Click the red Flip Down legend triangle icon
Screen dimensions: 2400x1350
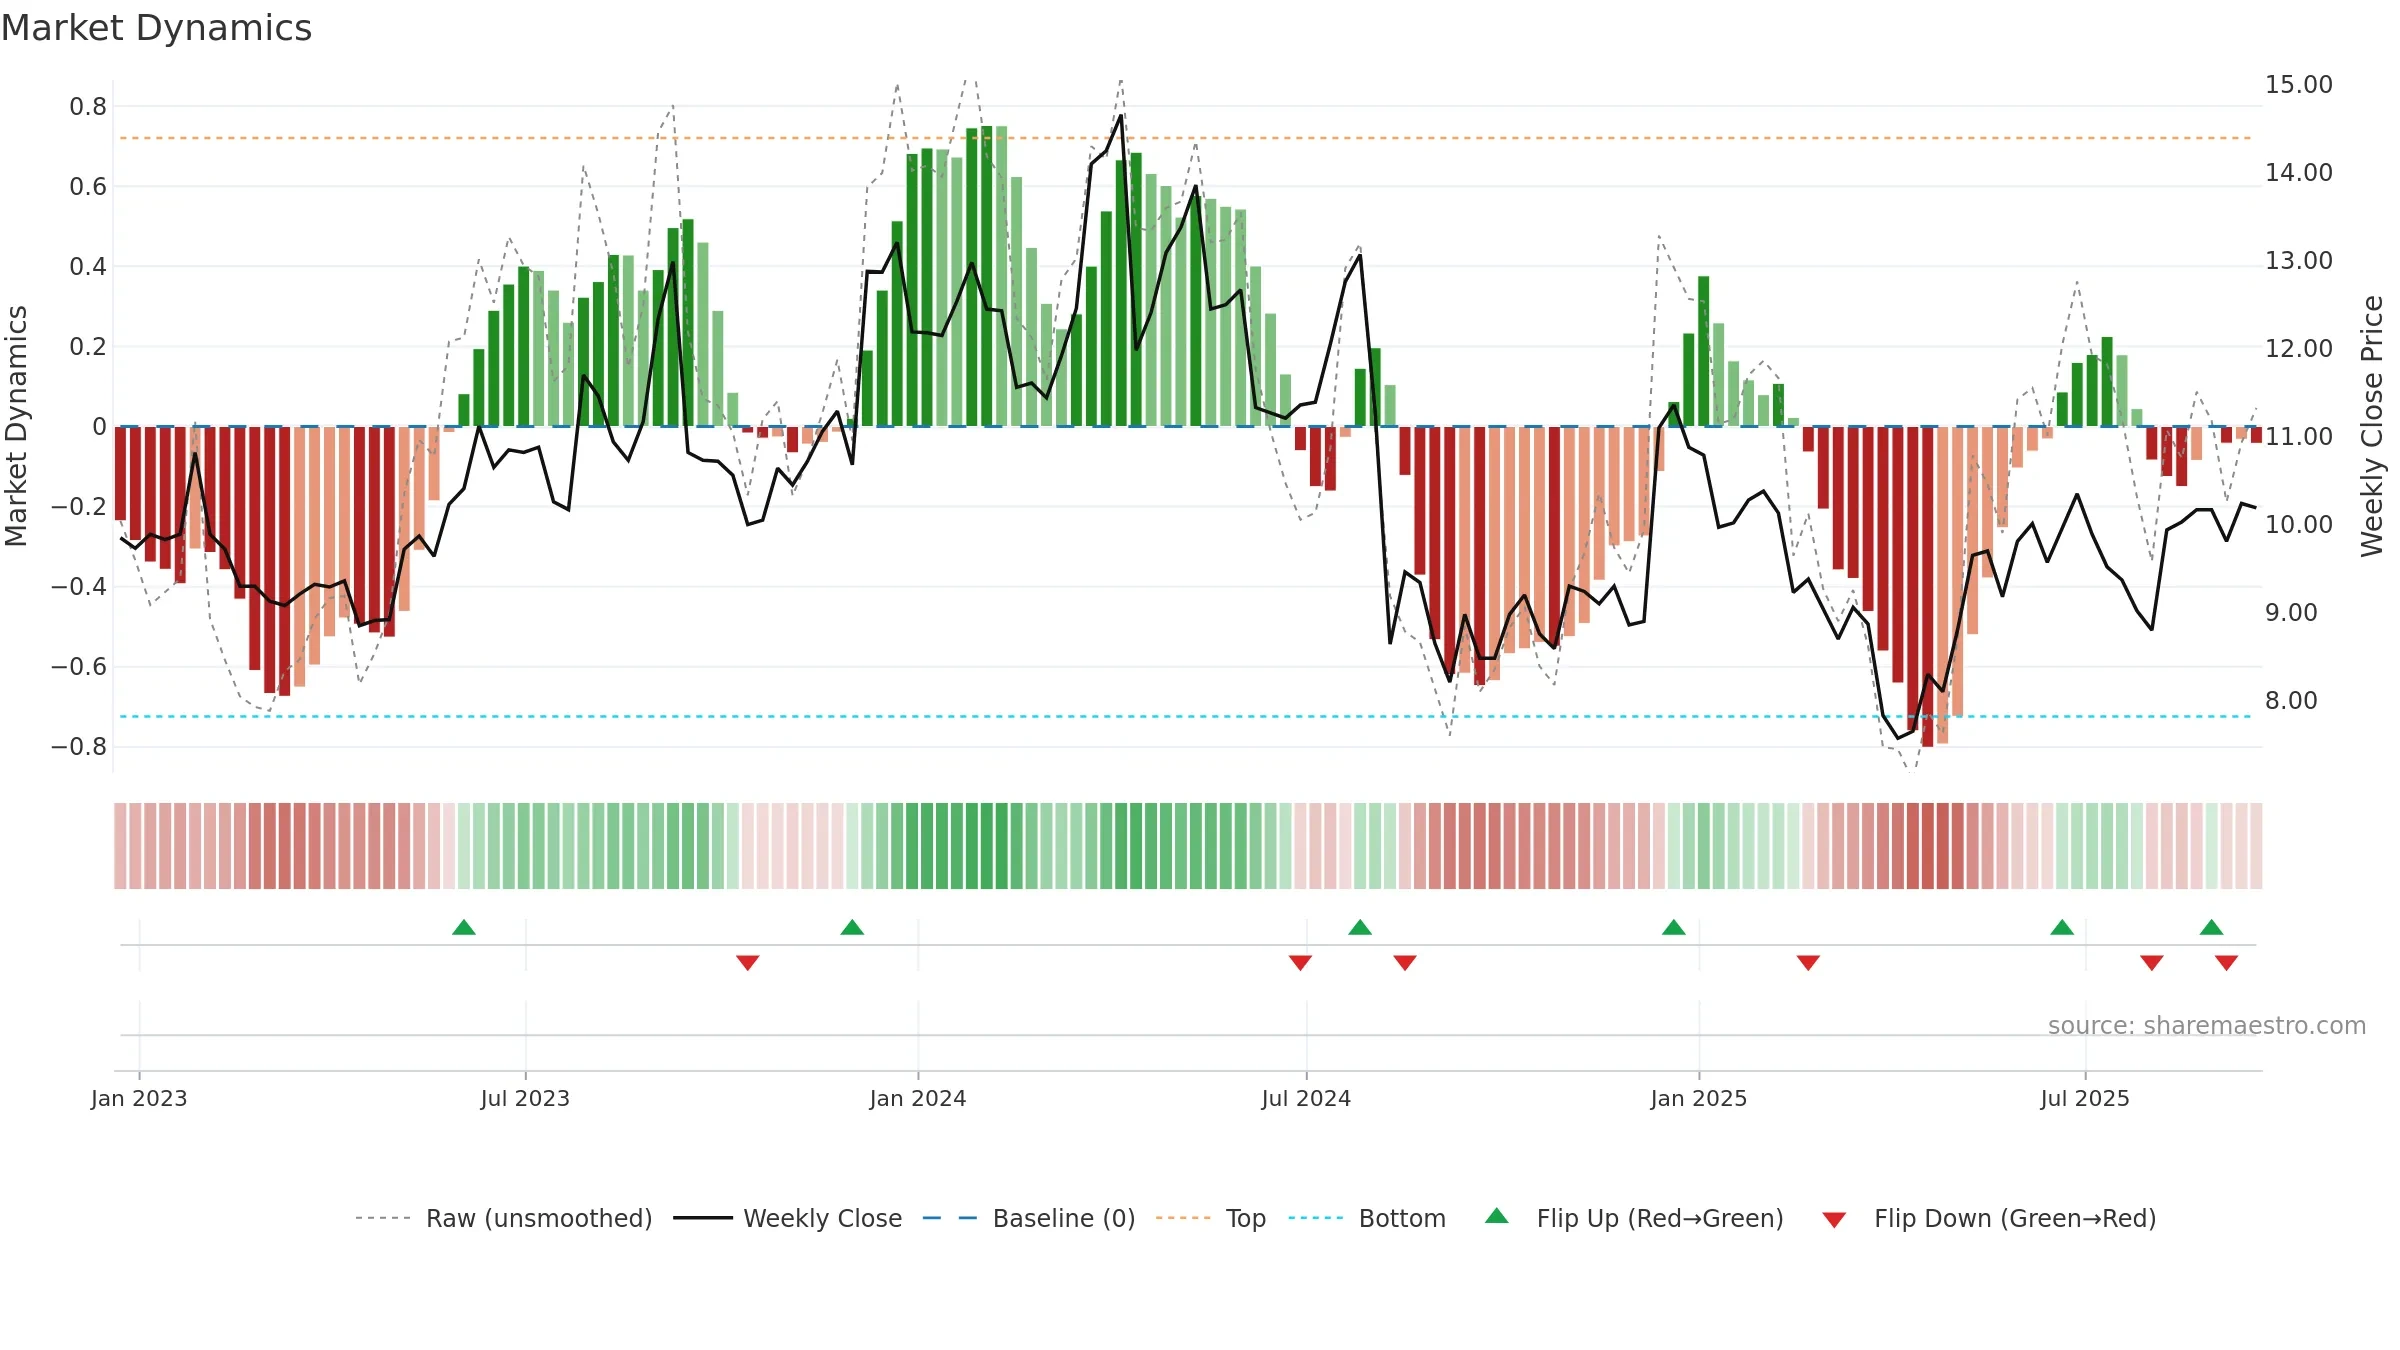pyautogui.click(x=1834, y=1220)
